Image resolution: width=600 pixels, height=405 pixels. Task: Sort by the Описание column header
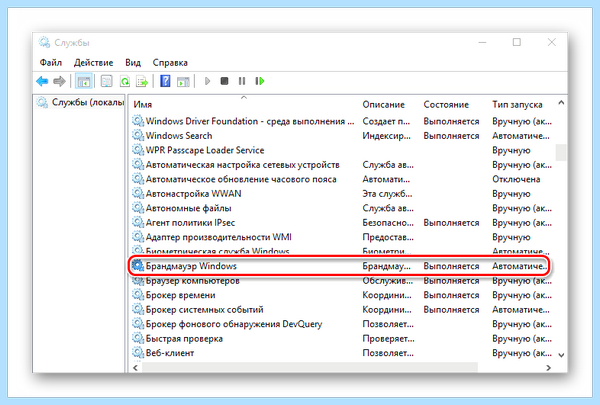pyautogui.click(x=383, y=105)
